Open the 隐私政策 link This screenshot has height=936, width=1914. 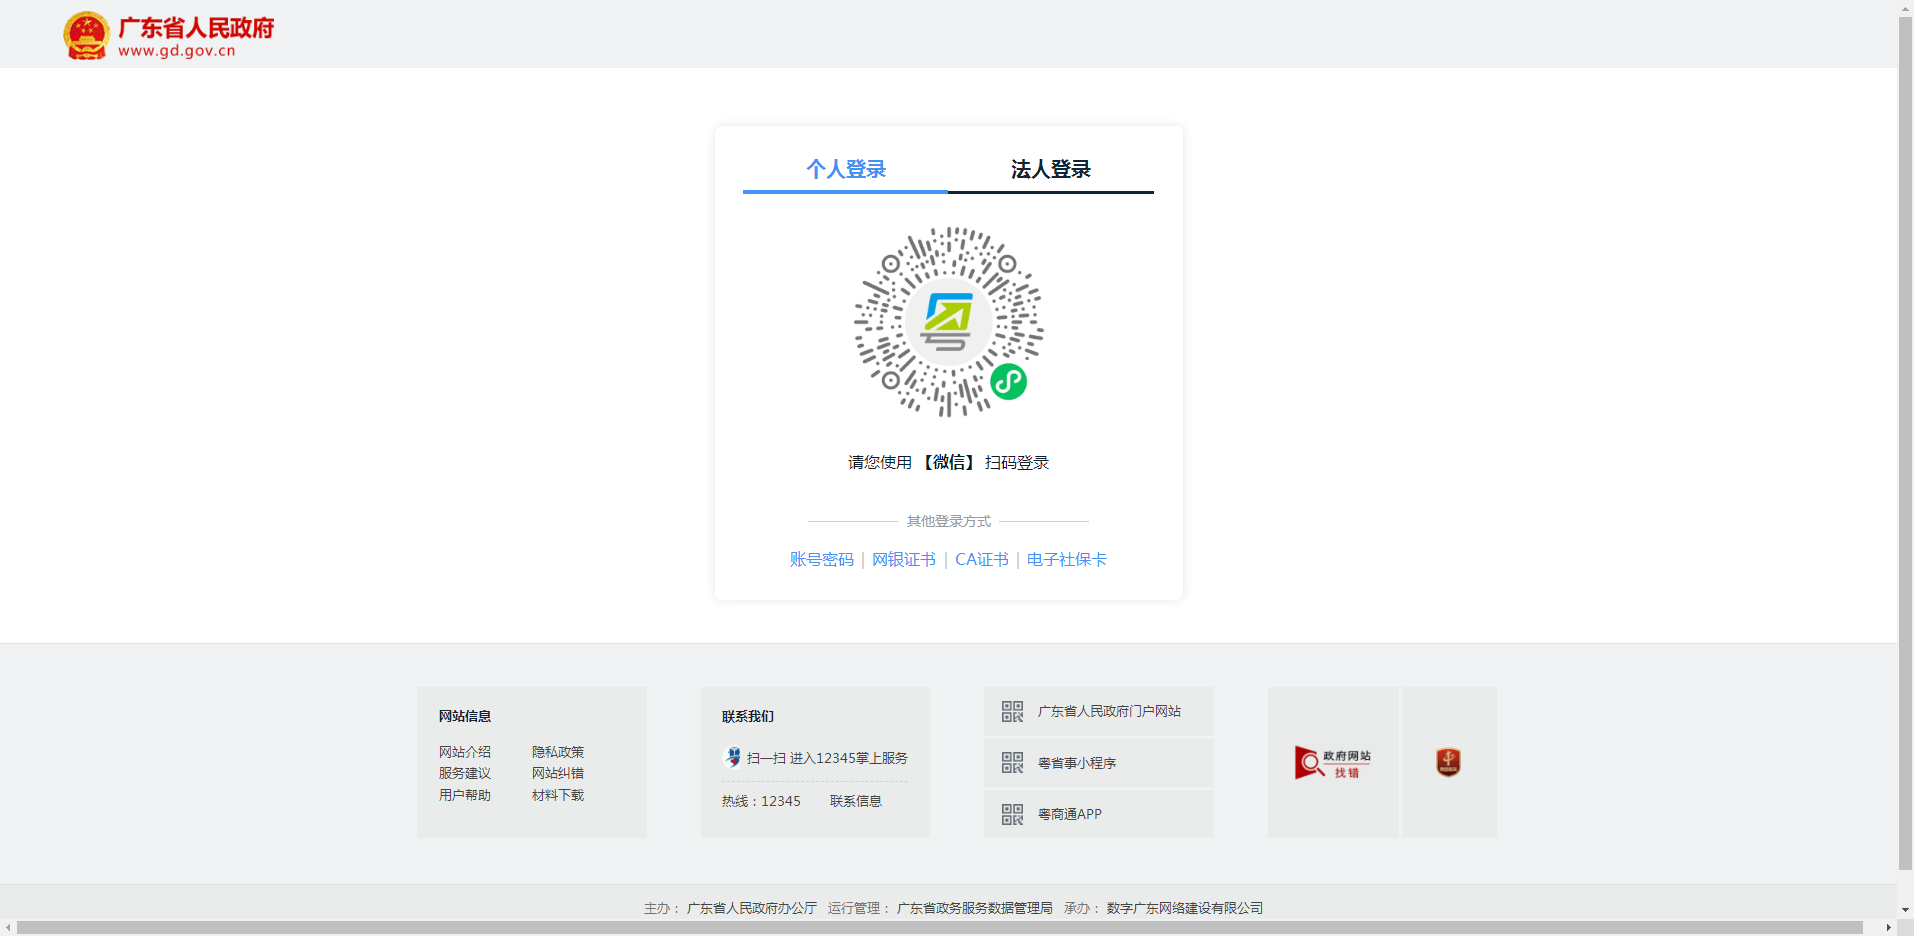click(557, 752)
